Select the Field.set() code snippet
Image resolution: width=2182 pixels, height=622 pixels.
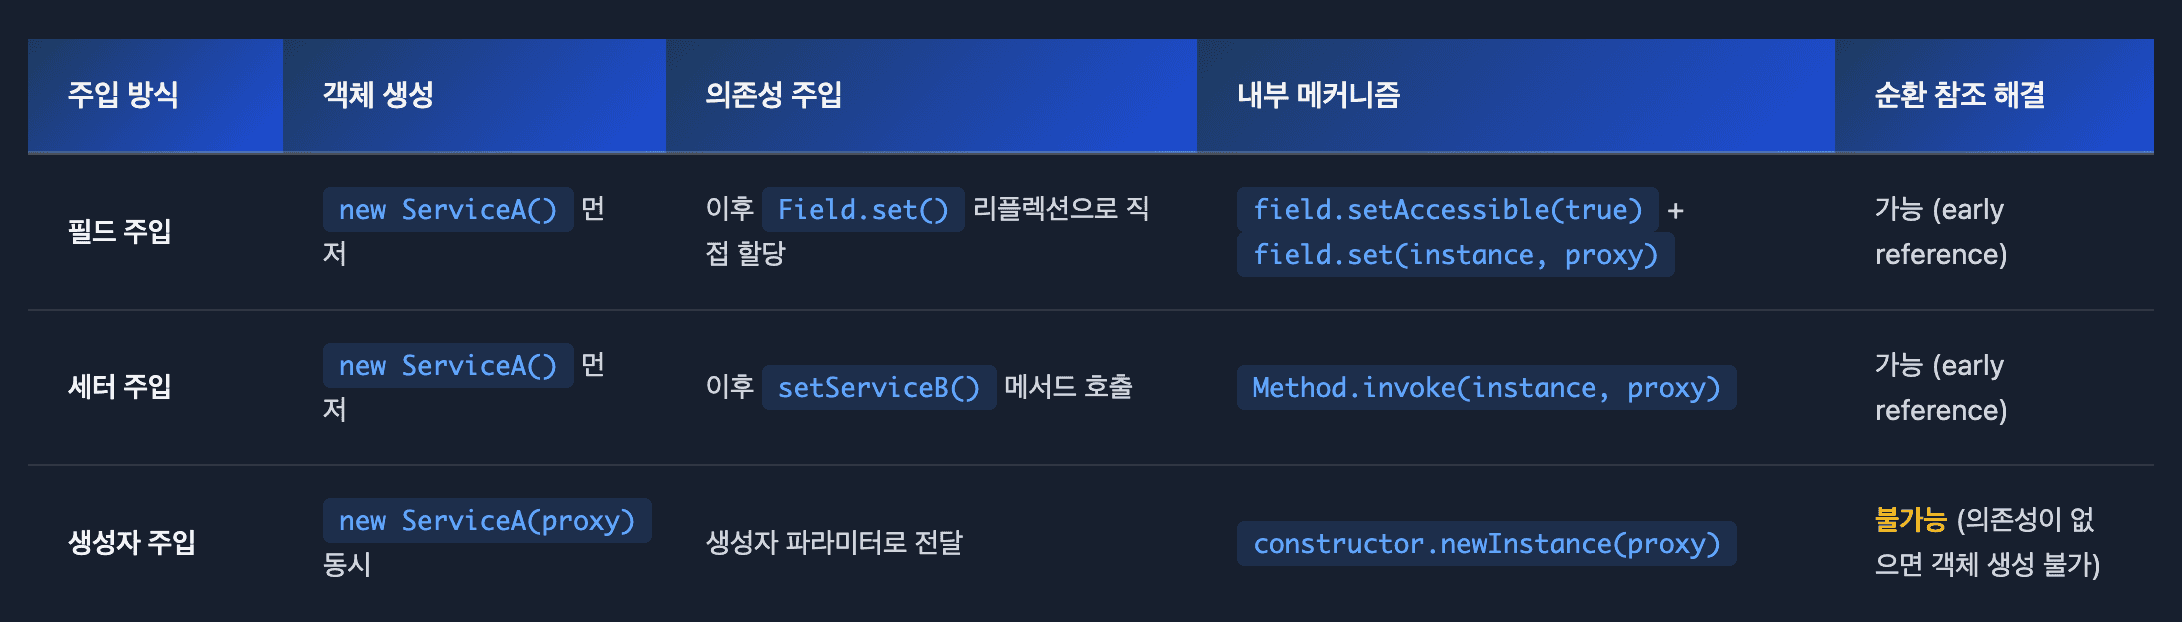point(862,210)
